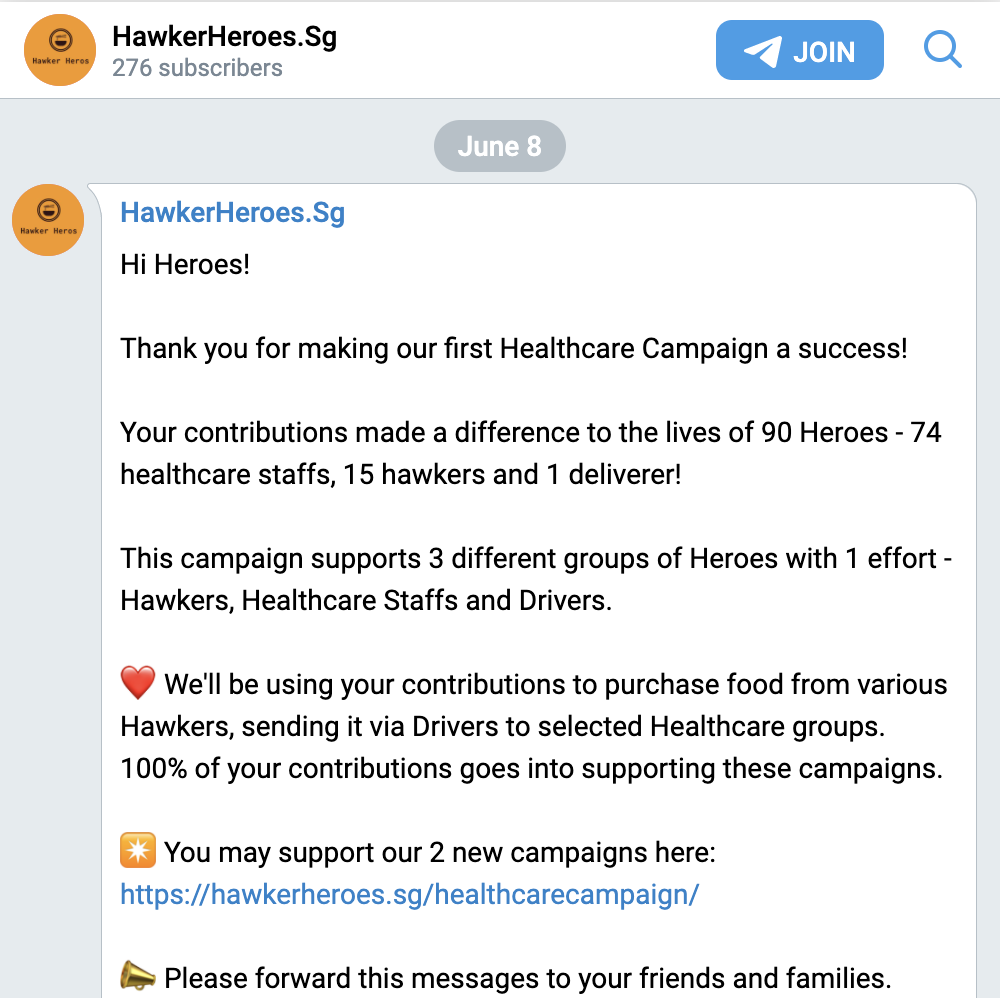
Task: Open the channel search magnifier icon
Action: click(x=942, y=49)
